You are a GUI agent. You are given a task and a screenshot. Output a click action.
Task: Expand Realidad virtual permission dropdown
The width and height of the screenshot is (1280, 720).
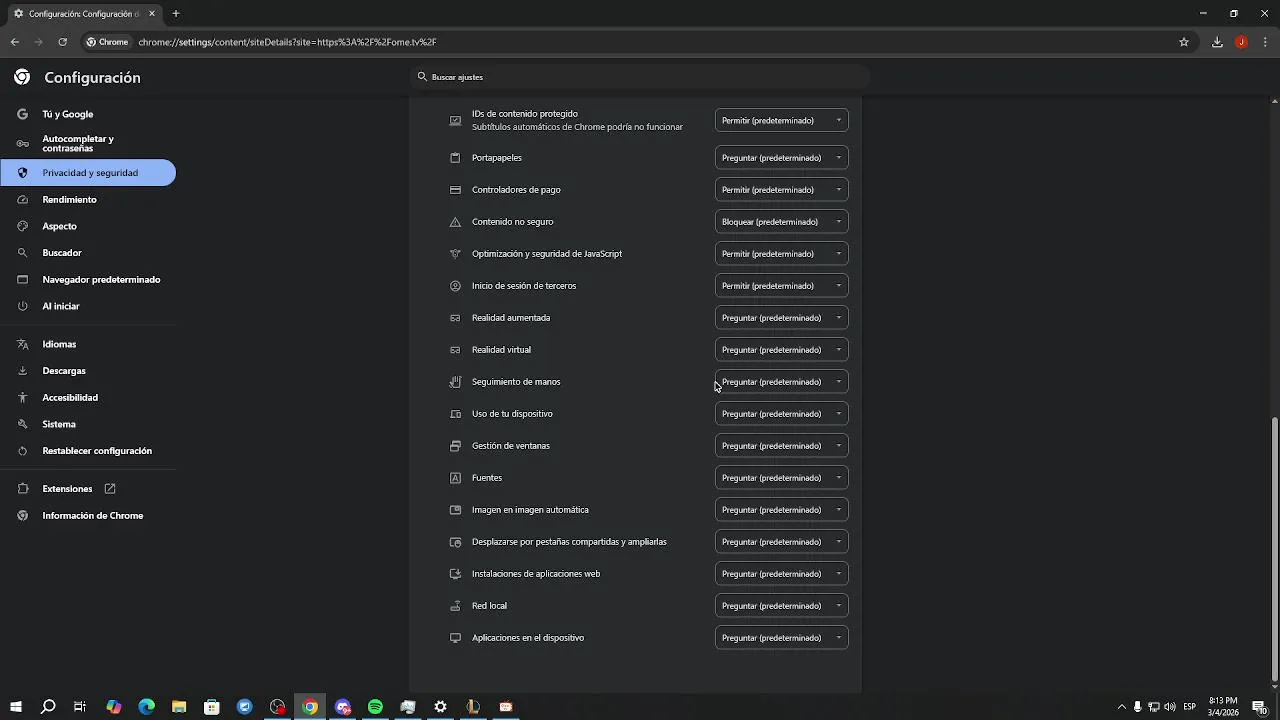[782, 350]
